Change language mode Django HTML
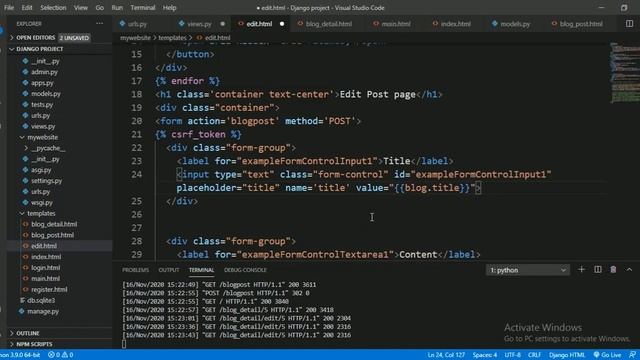 (x=567, y=355)
